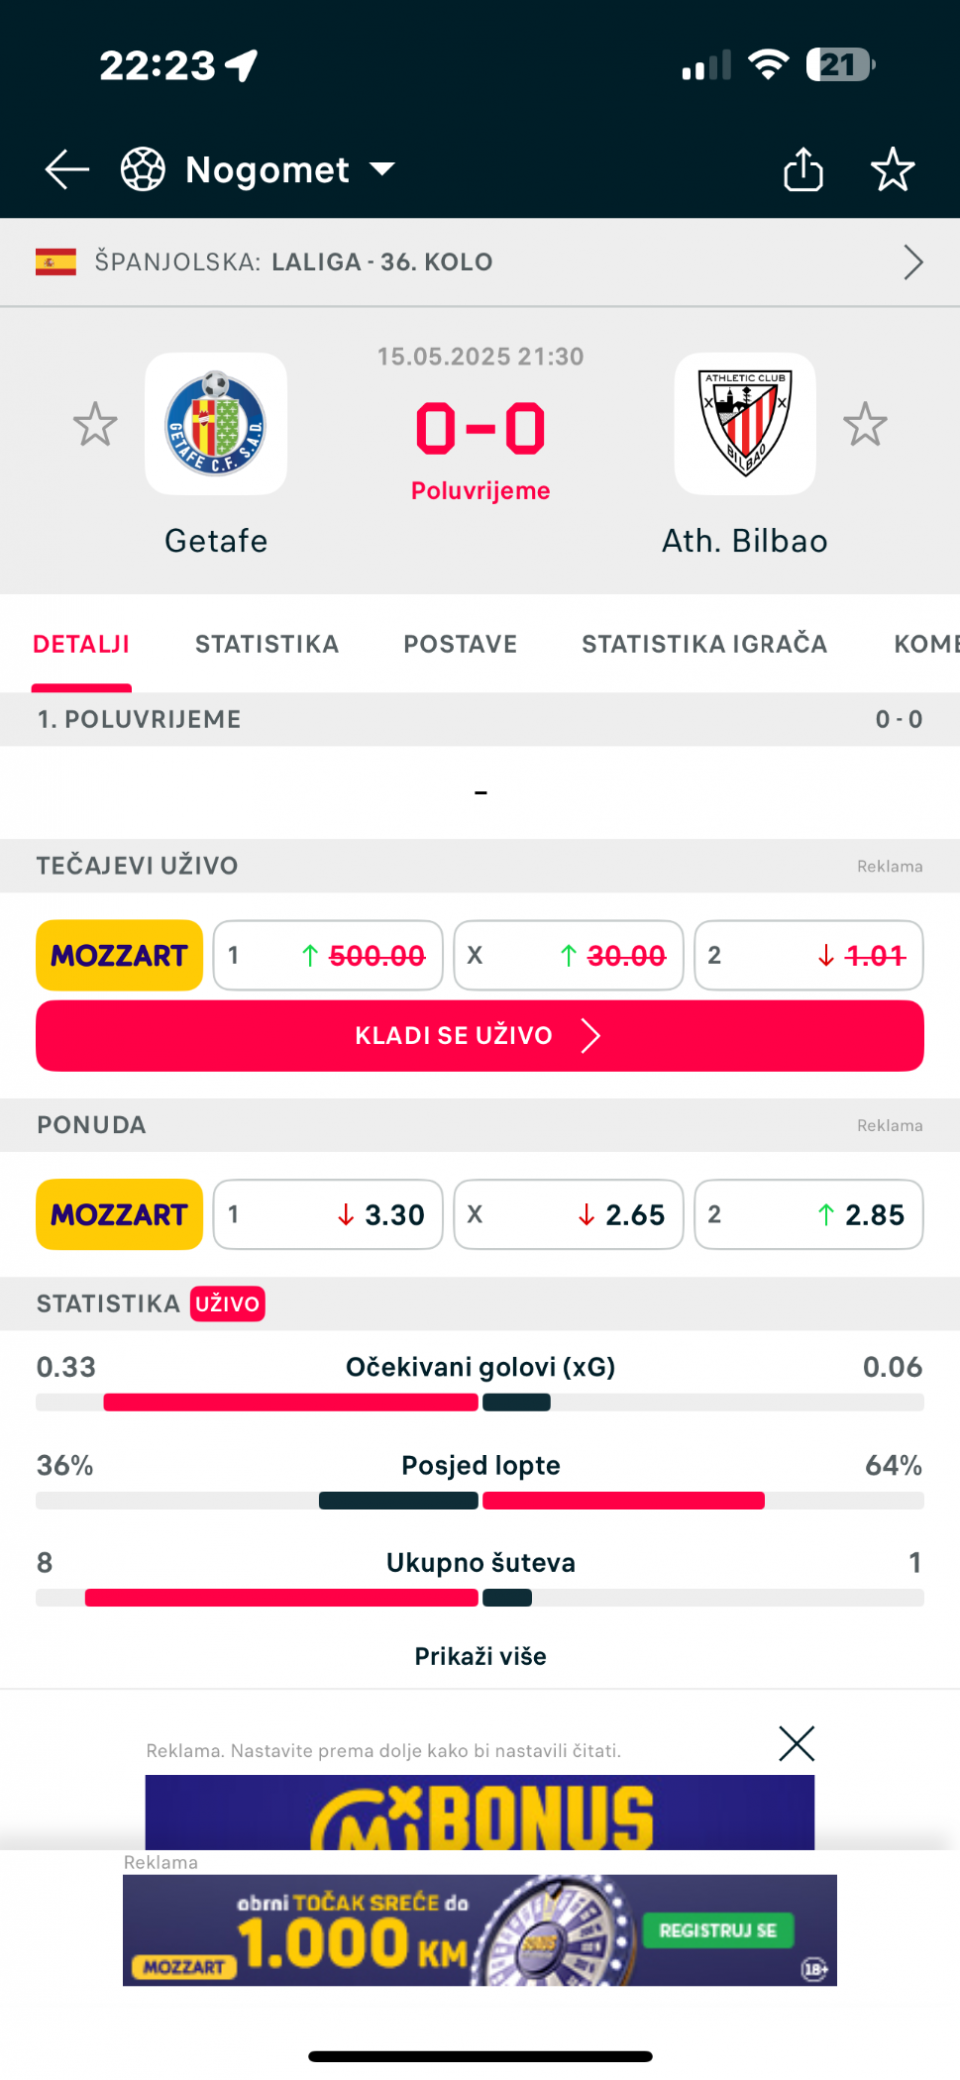This screenshot has width=960, height=2080.
Task: Switch to the POSTAVE tab
Action: [x=460, y=644]
